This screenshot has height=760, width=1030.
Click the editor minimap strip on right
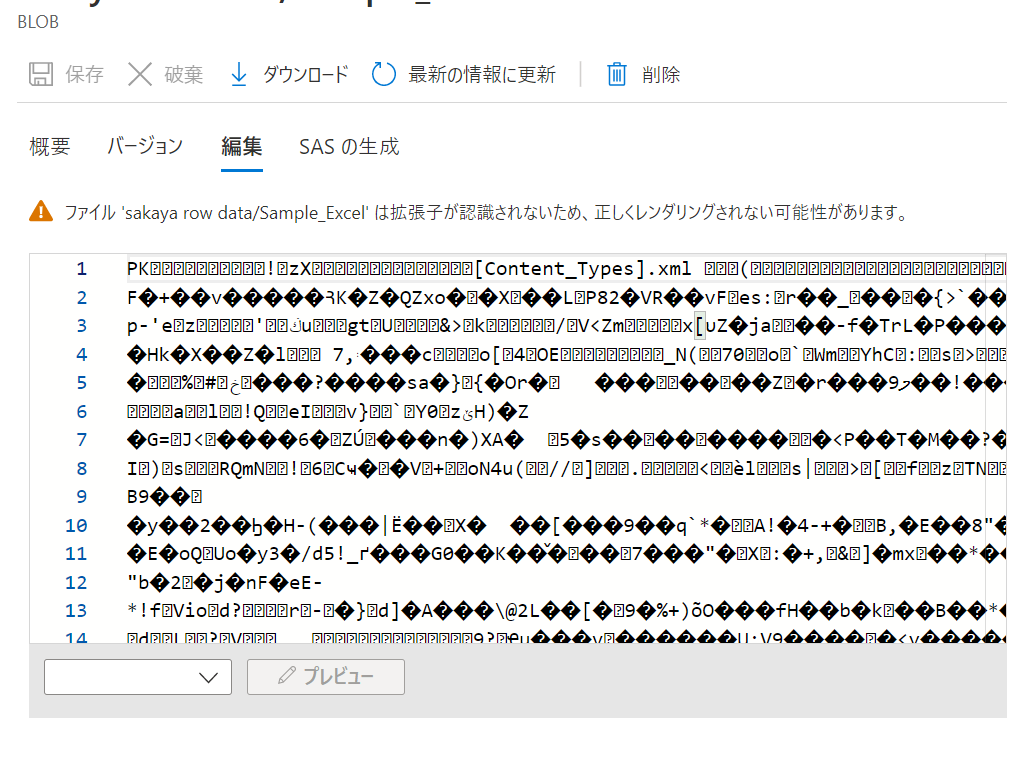point(996,448)
